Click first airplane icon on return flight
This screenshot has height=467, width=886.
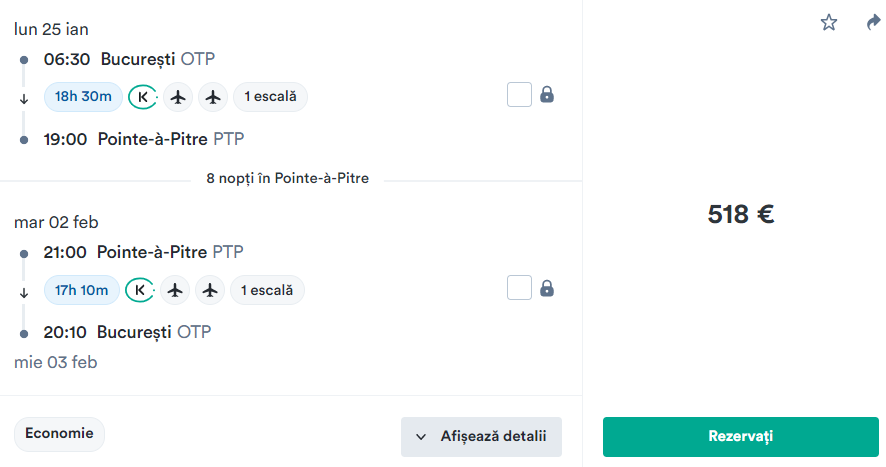(x=176, y=290)
